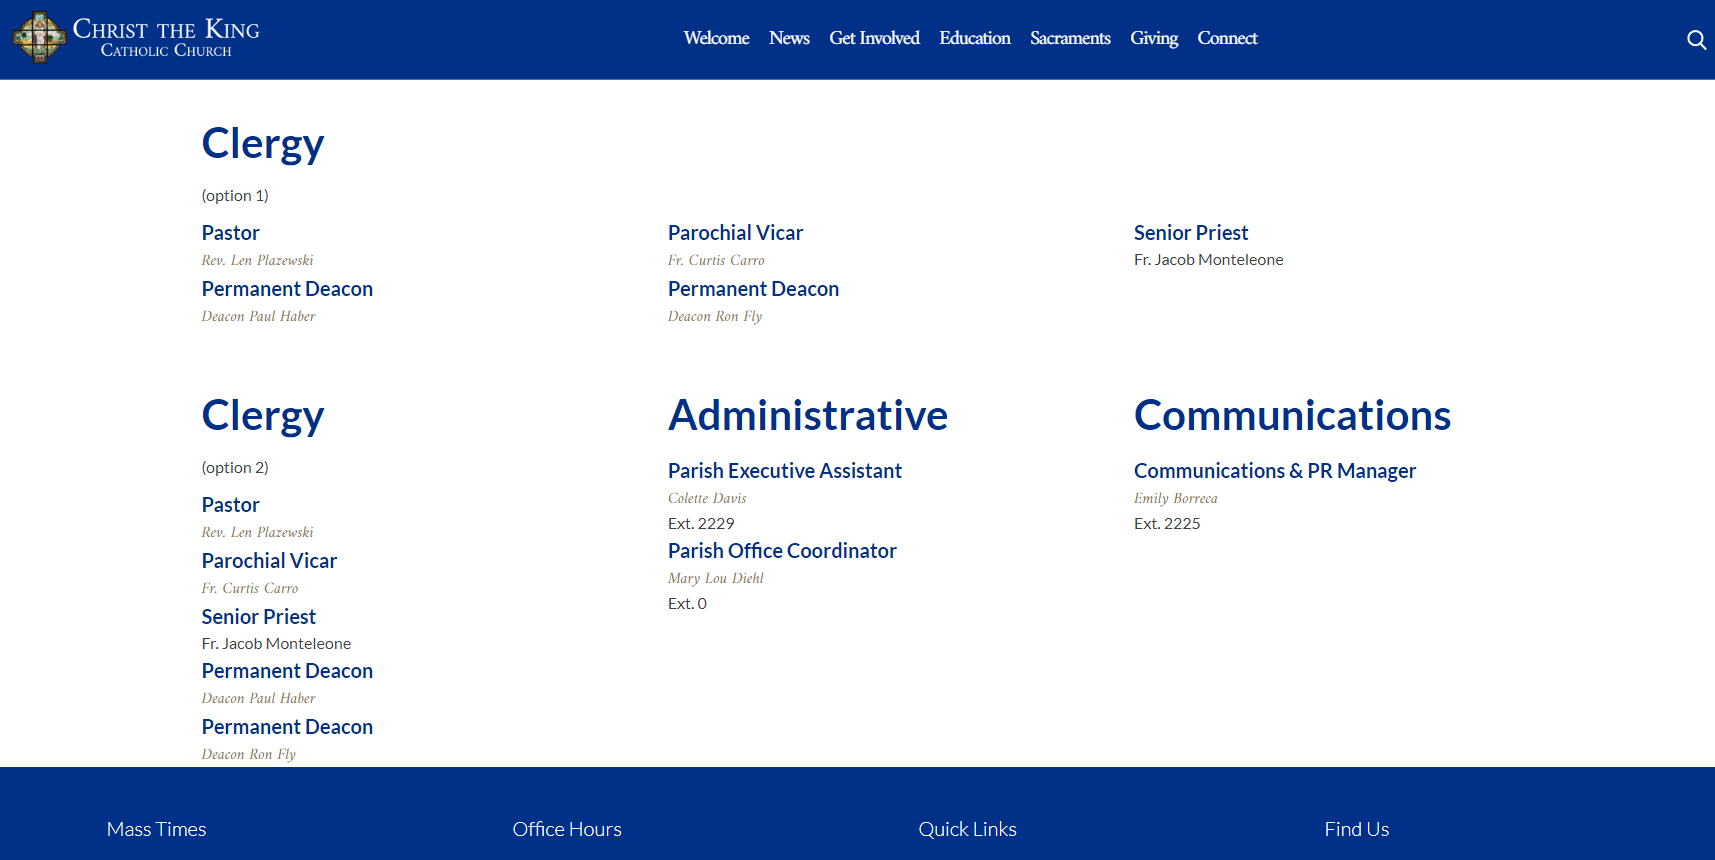Open Deacon Paul Haber link in option 1

pos(258,316)
